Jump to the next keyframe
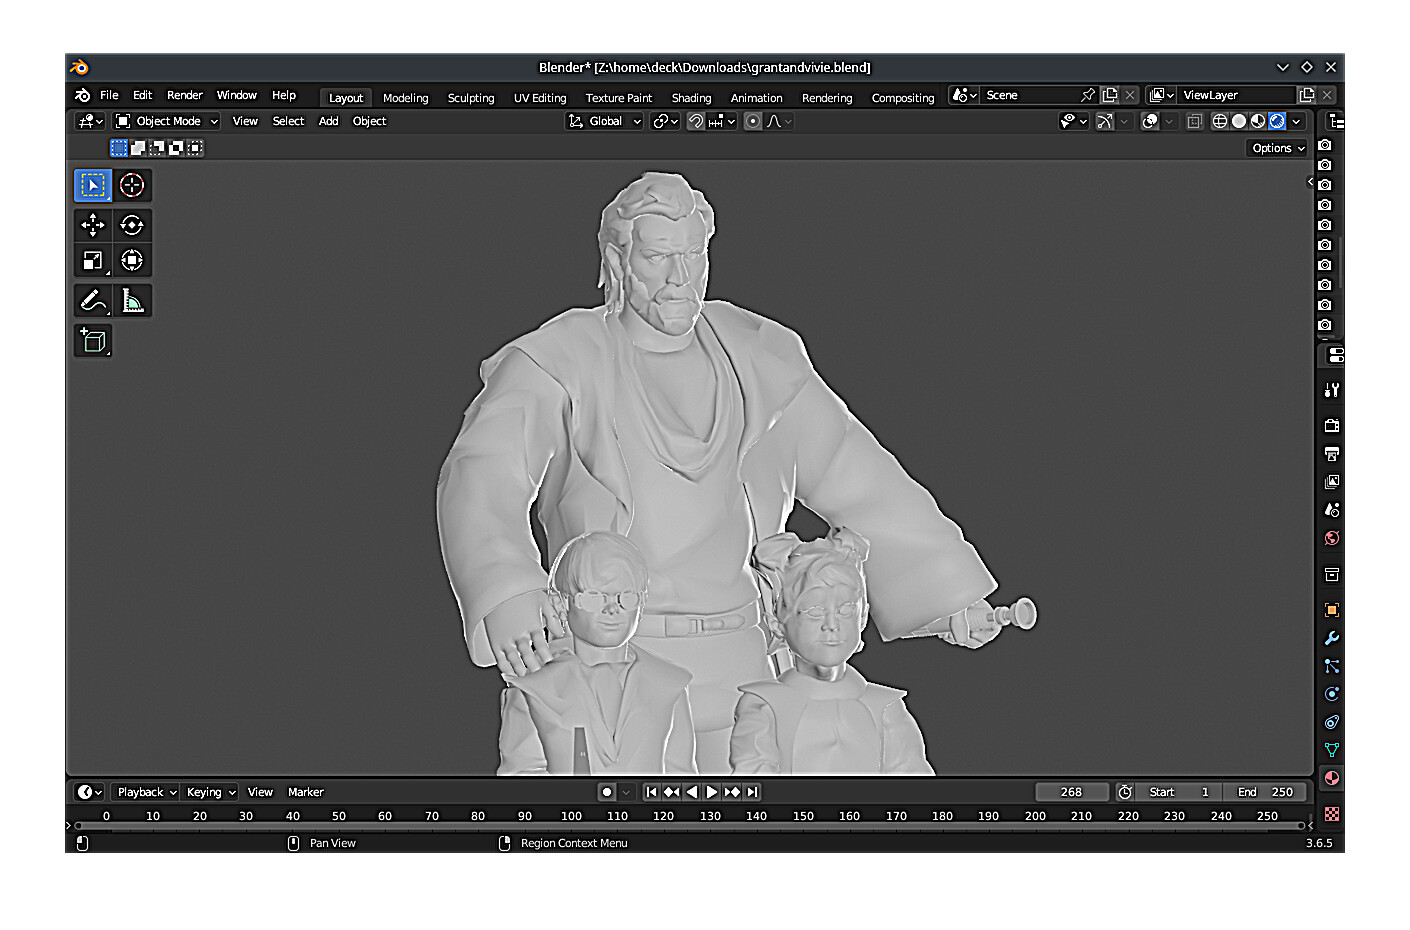Image resolution: width=1410 pixels, height=930 pixels. tap(732, 792)
